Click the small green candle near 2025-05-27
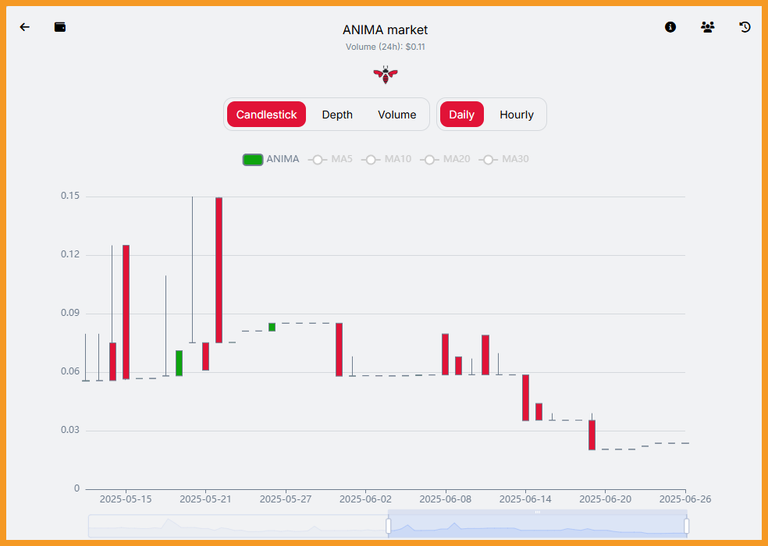This screenshot has height=546, width=768. pyautogui.click(x=272, y=327)
